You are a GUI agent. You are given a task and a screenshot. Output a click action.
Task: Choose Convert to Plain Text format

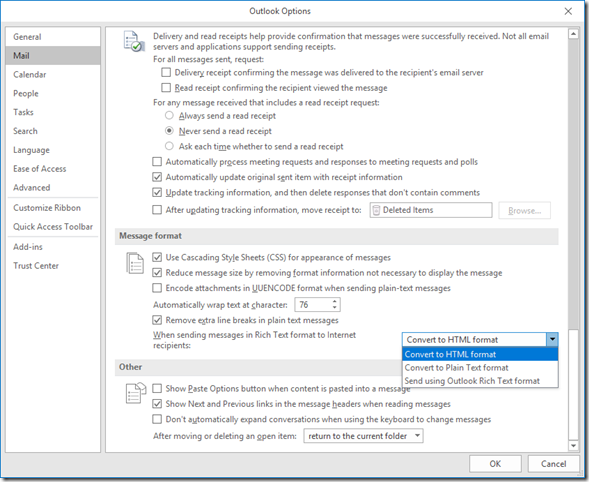(x=480, y=367)
